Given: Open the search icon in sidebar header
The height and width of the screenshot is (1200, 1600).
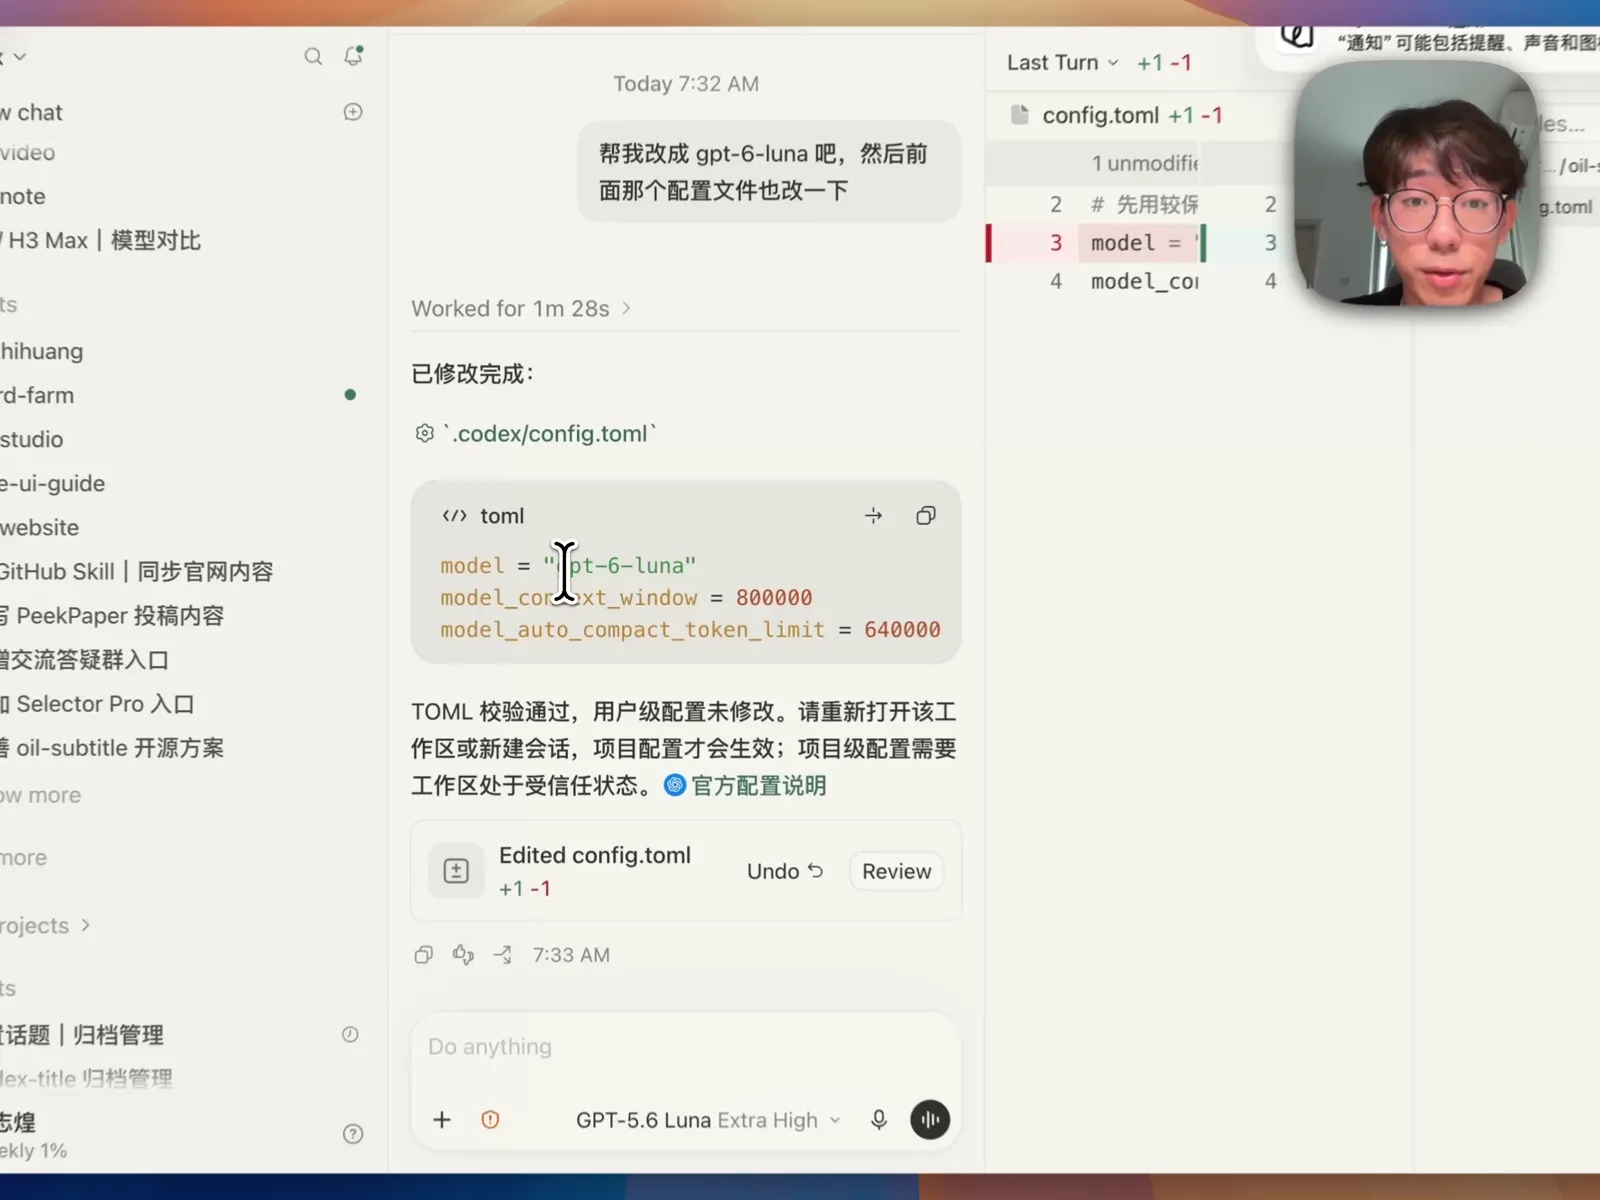Looking at the screenshot, I should coord(313,56).
